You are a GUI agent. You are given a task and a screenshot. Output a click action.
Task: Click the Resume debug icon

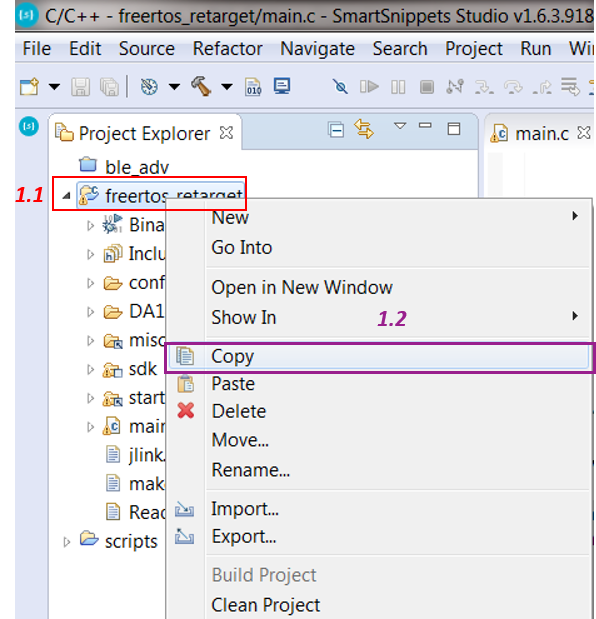(369, 86)
